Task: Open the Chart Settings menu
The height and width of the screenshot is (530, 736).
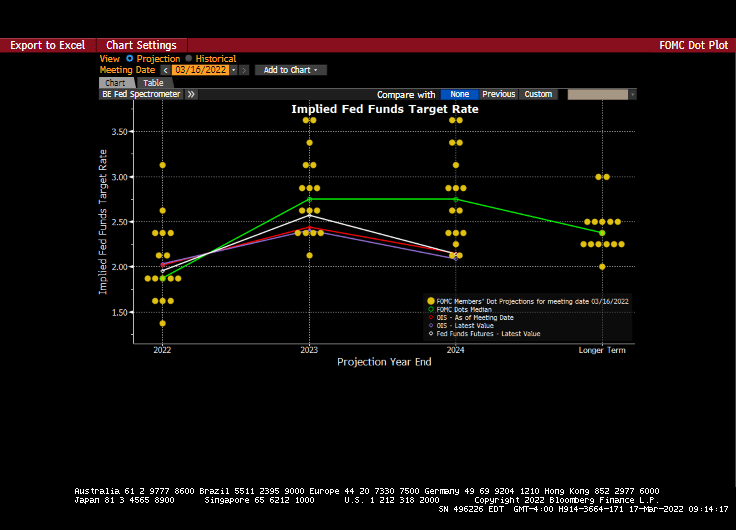Action: 141,45
